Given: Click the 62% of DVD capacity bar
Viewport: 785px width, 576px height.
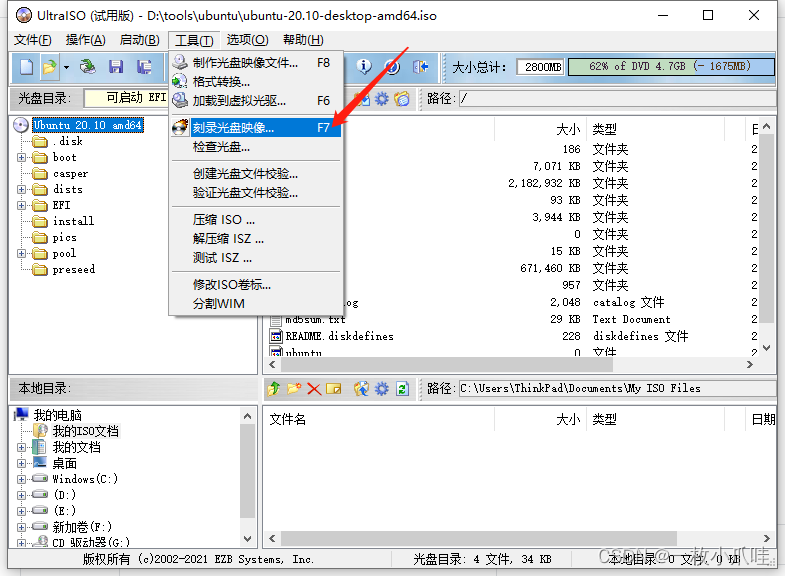Looking at the screenshot, I should point(671,67).
